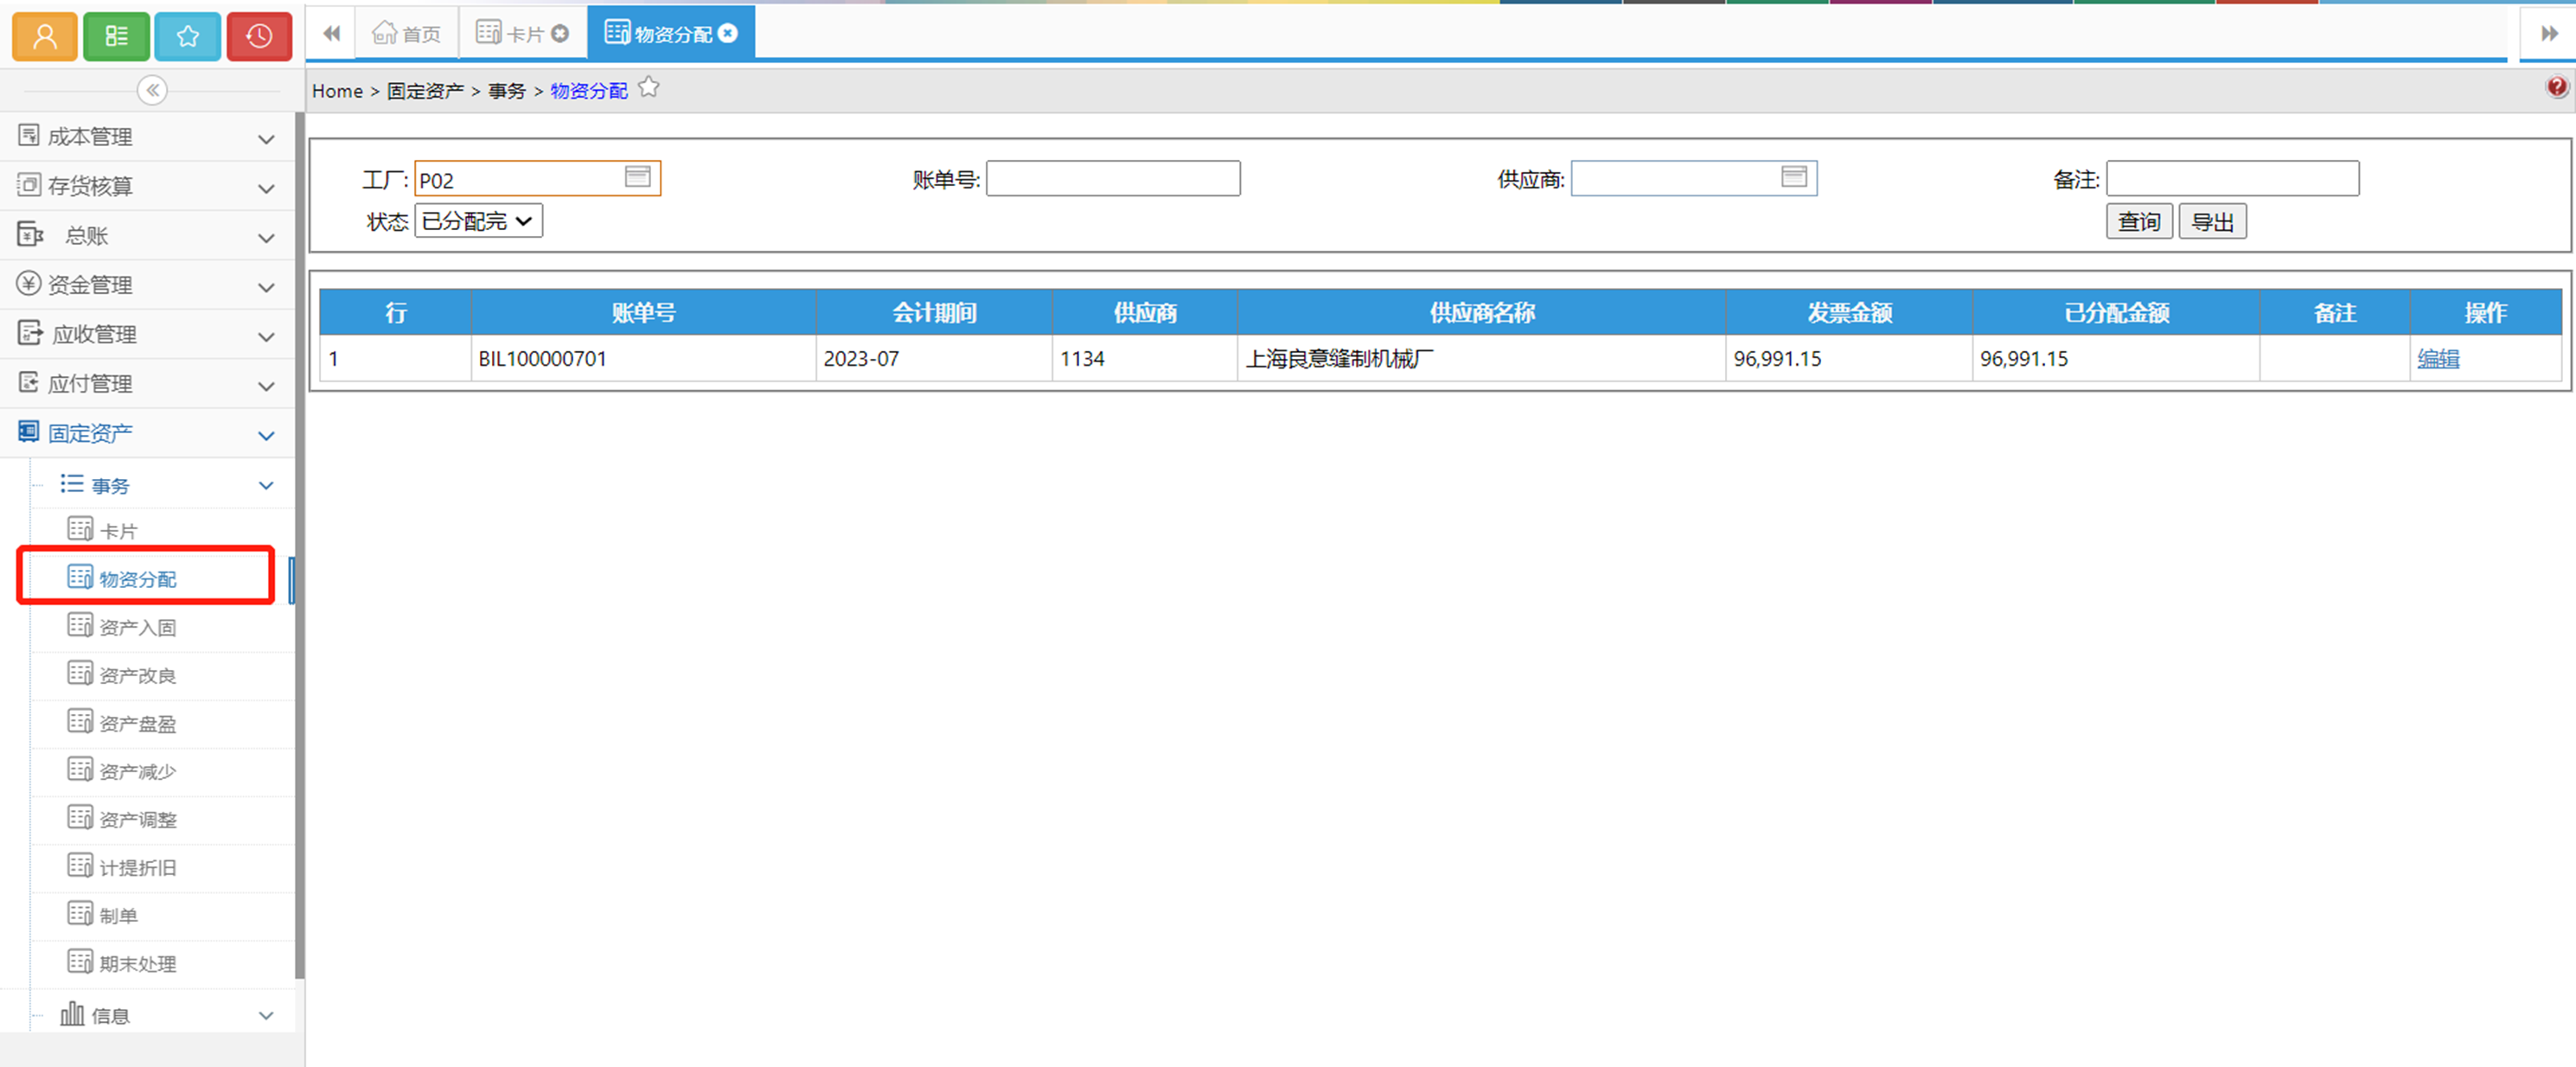Open 卡片 in the sidebar tree
This screenshot has width=2576, height=1067.
(163, 530)
